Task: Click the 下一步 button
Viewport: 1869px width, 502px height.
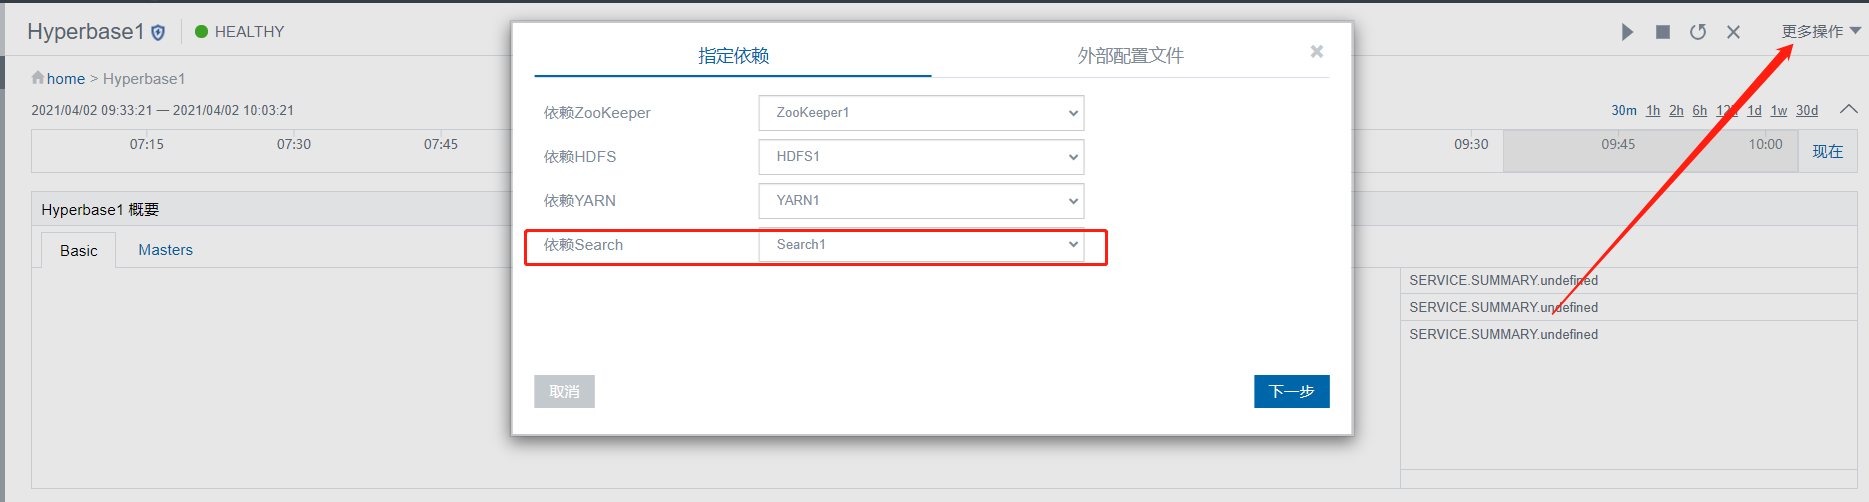Action: coord(1291,392)
